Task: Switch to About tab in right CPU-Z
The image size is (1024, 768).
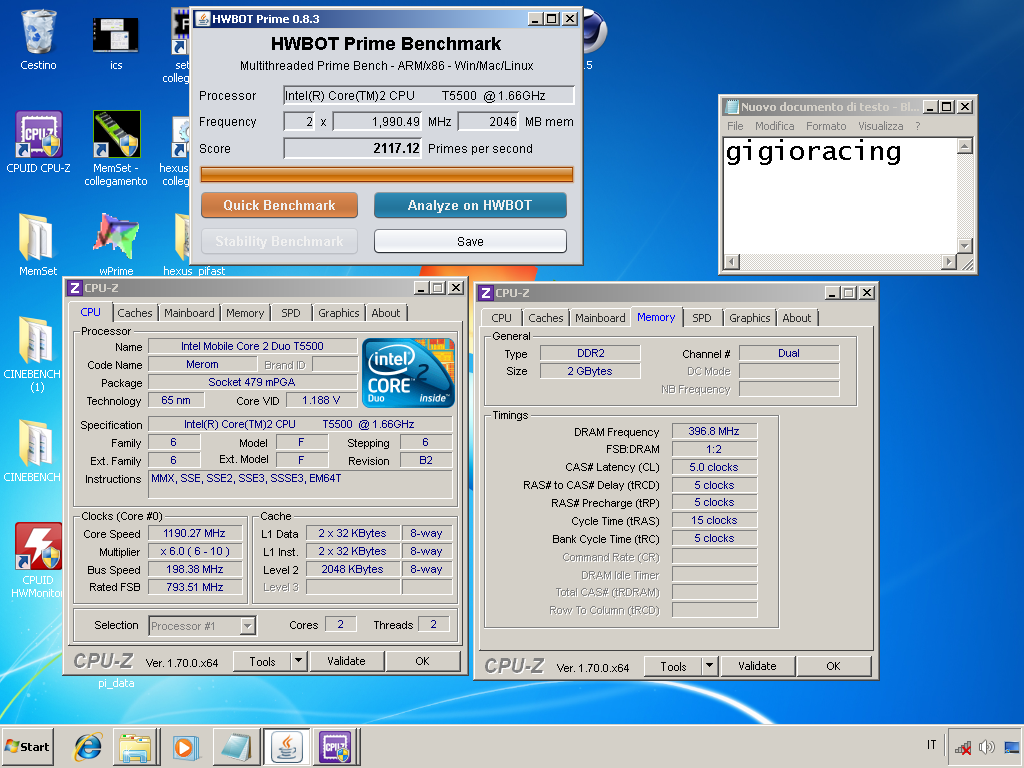Action: (x=797, y=318)
